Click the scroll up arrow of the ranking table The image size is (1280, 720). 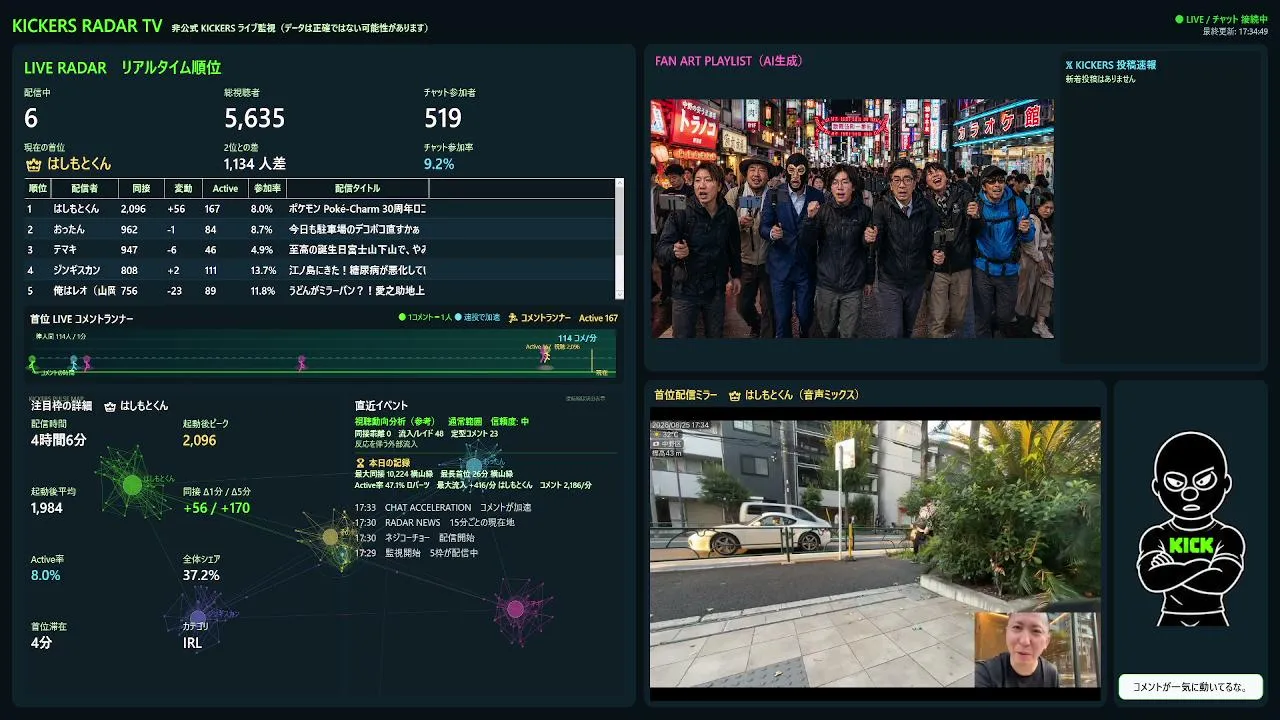tap(619, 184)
